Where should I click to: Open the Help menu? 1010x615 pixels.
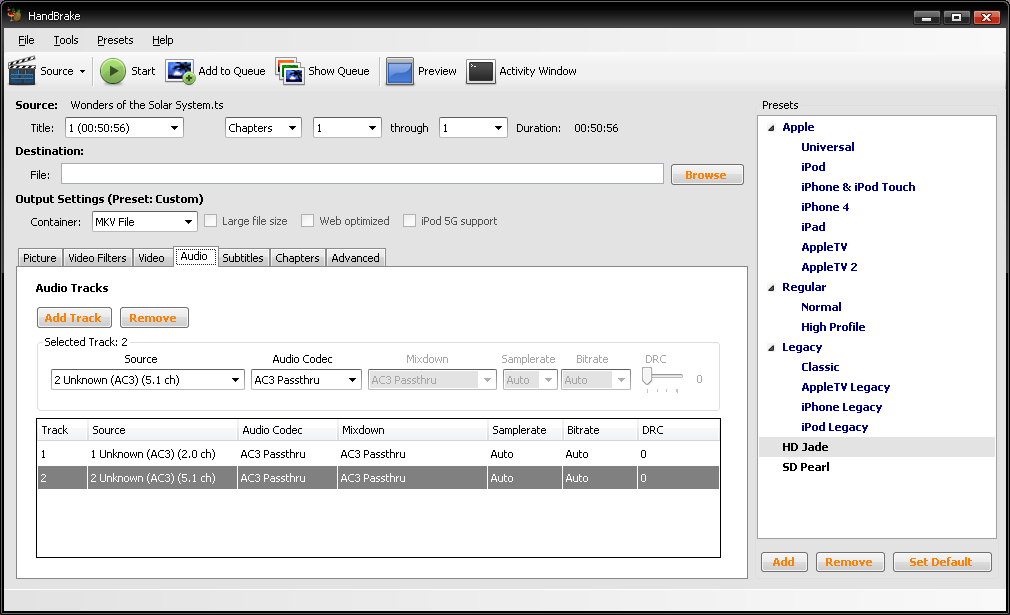coord(162,40)
